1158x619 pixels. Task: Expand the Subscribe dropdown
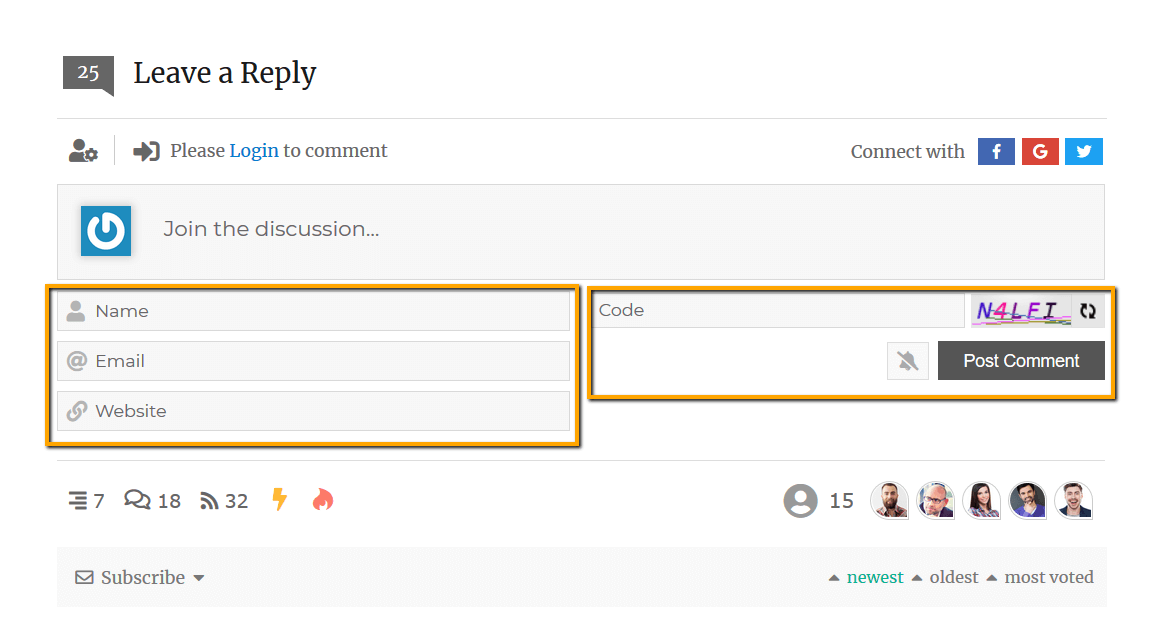click(141, 578)
